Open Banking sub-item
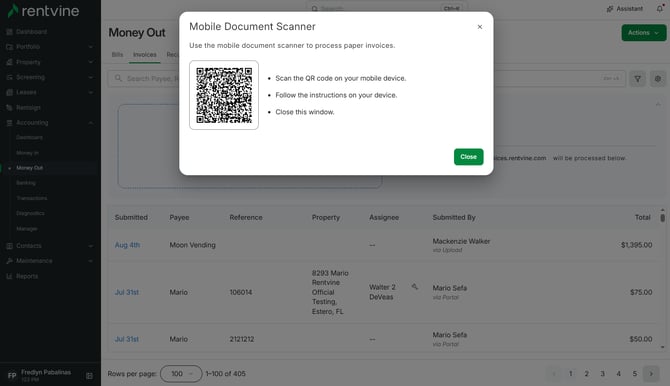This screenshot has height=386, width=670. 26,183
